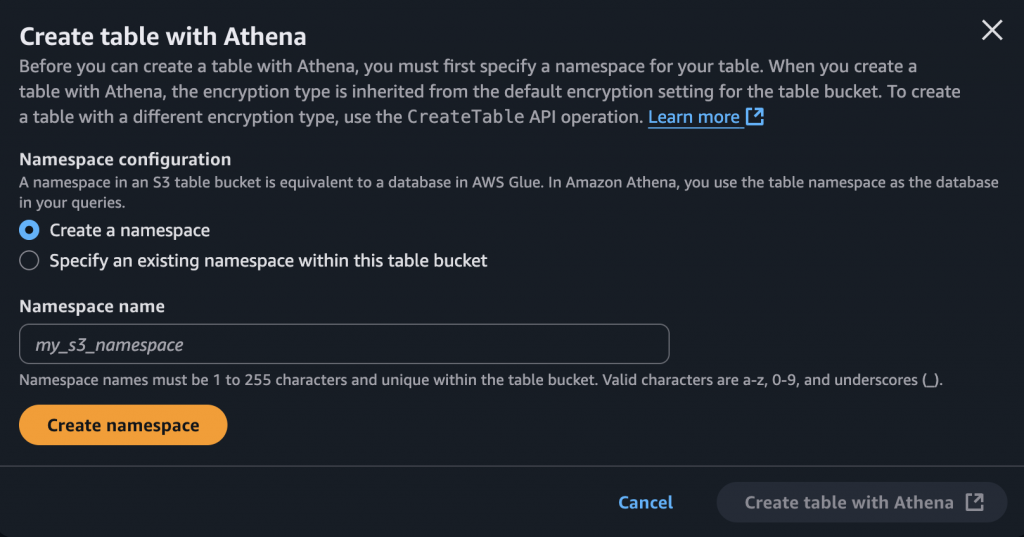Click the "Specify an existing namespace" label text
This screenshot has width=1024, height=537.
[x=268, y=261]
